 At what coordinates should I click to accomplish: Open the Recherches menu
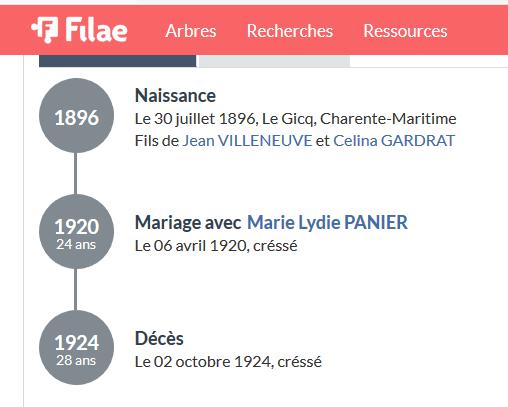(x=290, y=31)
